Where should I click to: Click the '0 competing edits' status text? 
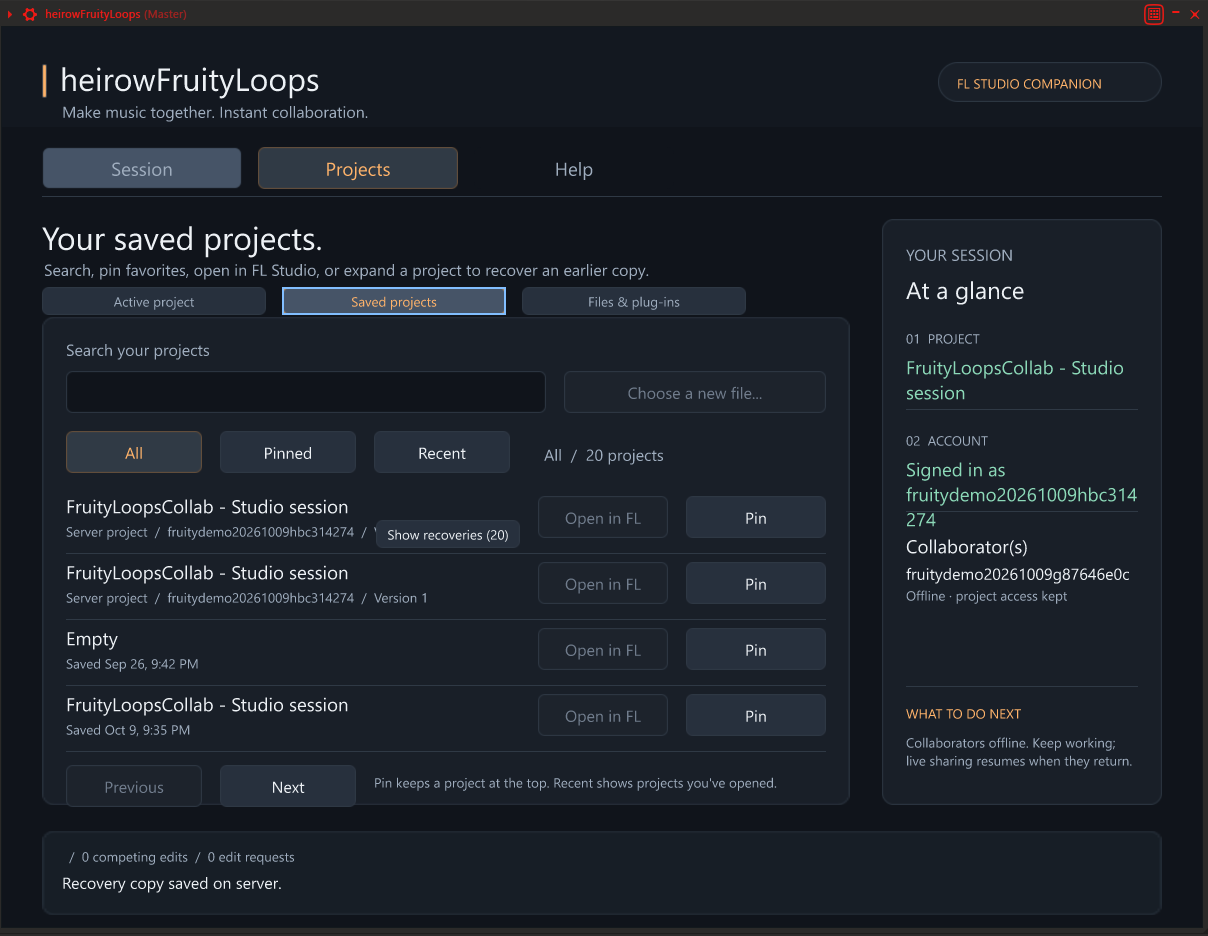[135, 857]
